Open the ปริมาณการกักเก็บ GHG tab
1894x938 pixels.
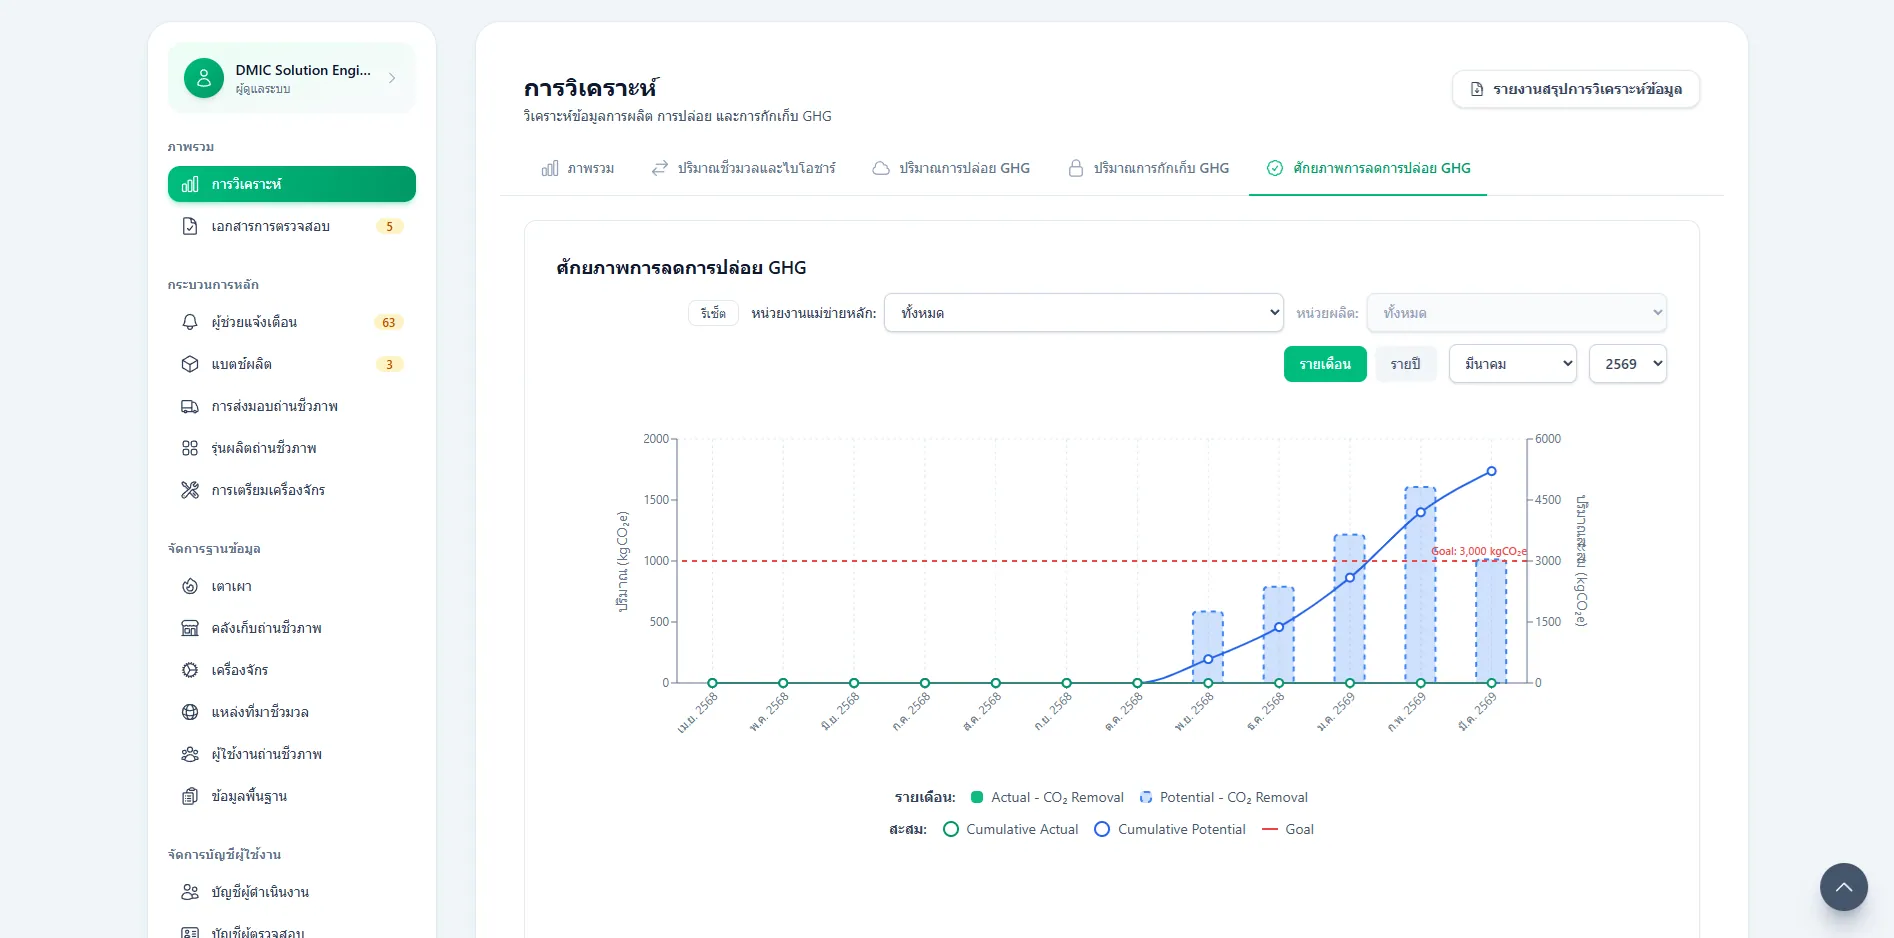1148,168
